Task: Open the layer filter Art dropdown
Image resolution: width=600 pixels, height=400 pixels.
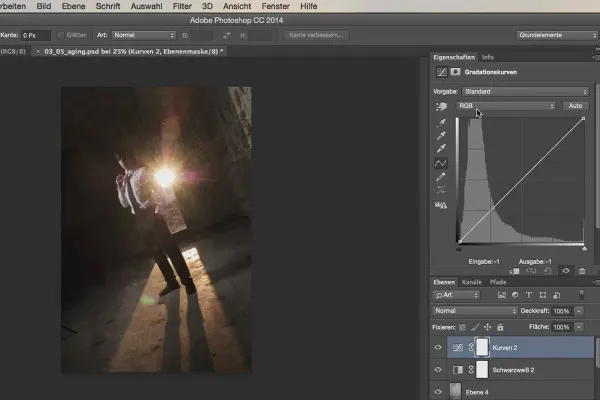Action: click(x=456, y=295)
